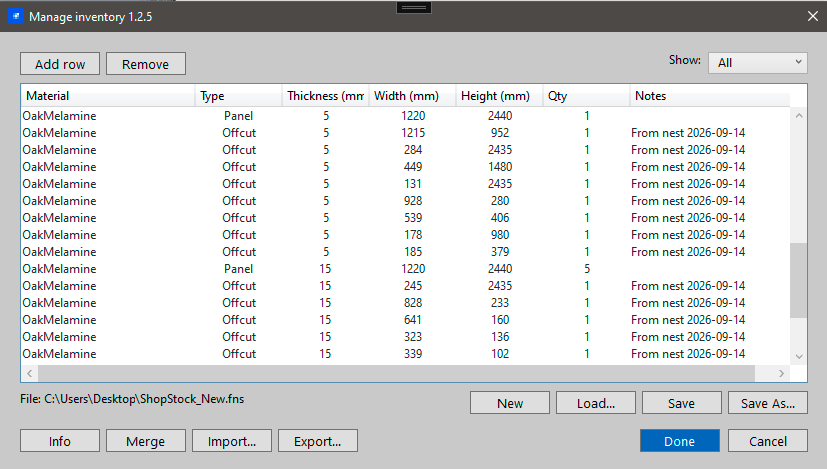Click the Panel type cell with thickness 15
This screenshot has width=827, height=469.
[x=238, y=269]
